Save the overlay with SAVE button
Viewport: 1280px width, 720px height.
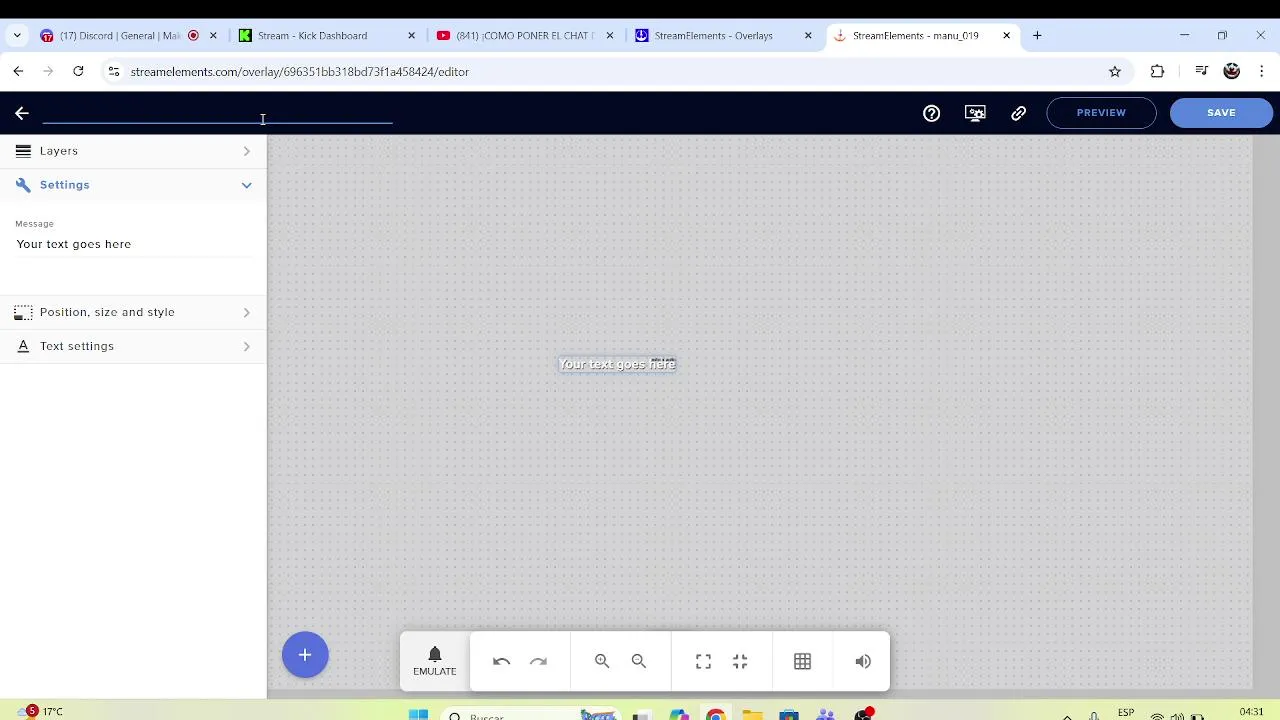1221,113
